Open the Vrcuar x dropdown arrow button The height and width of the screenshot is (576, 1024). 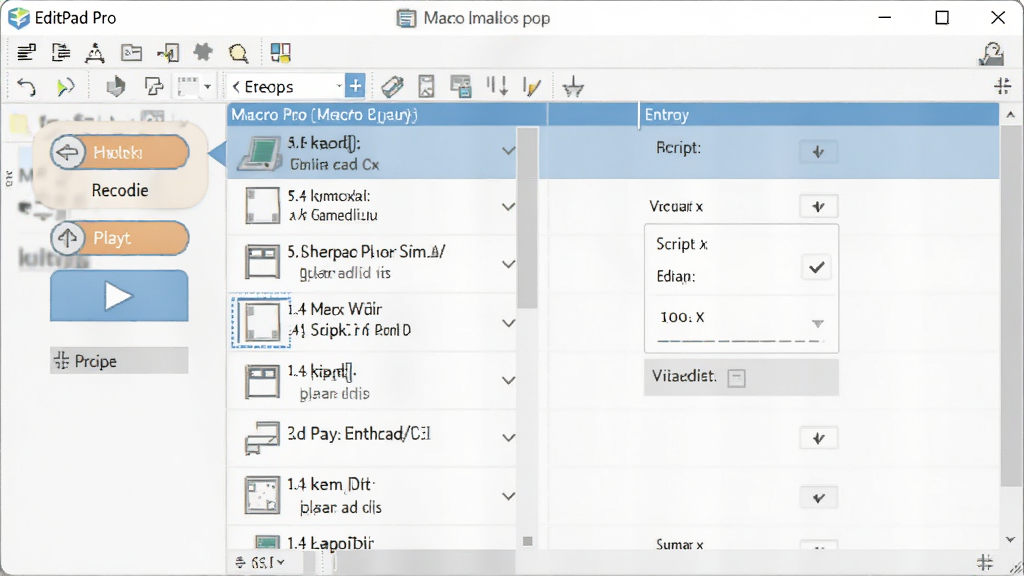pyautogui.click(x=818, y=206)
